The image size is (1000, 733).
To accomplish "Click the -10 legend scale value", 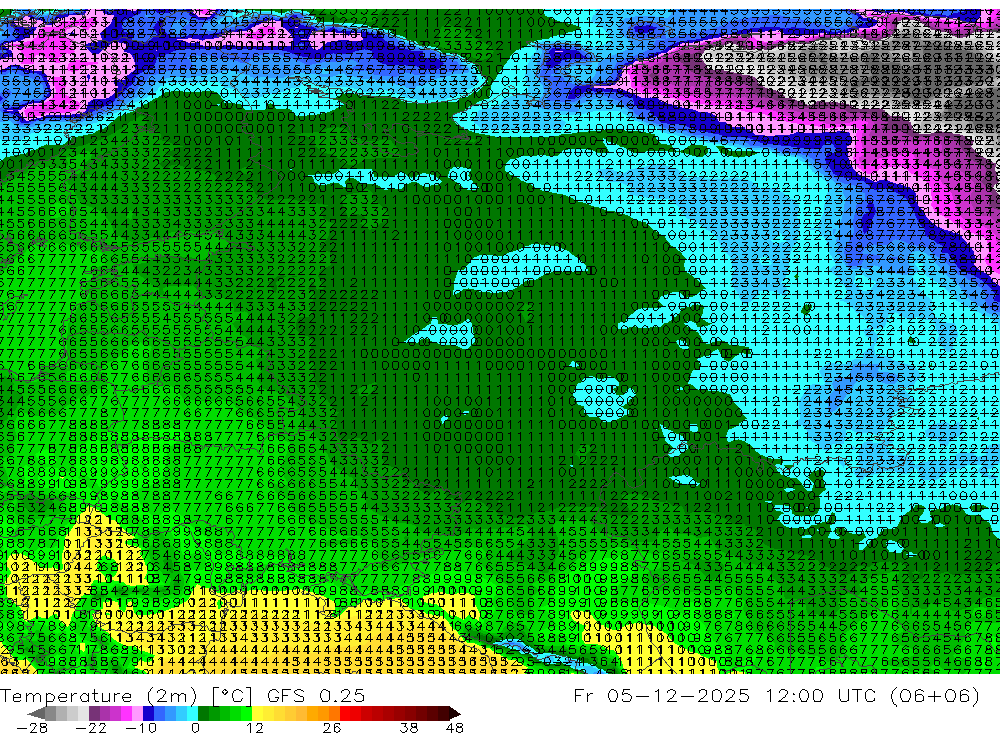I will click(x=141, y=727).
